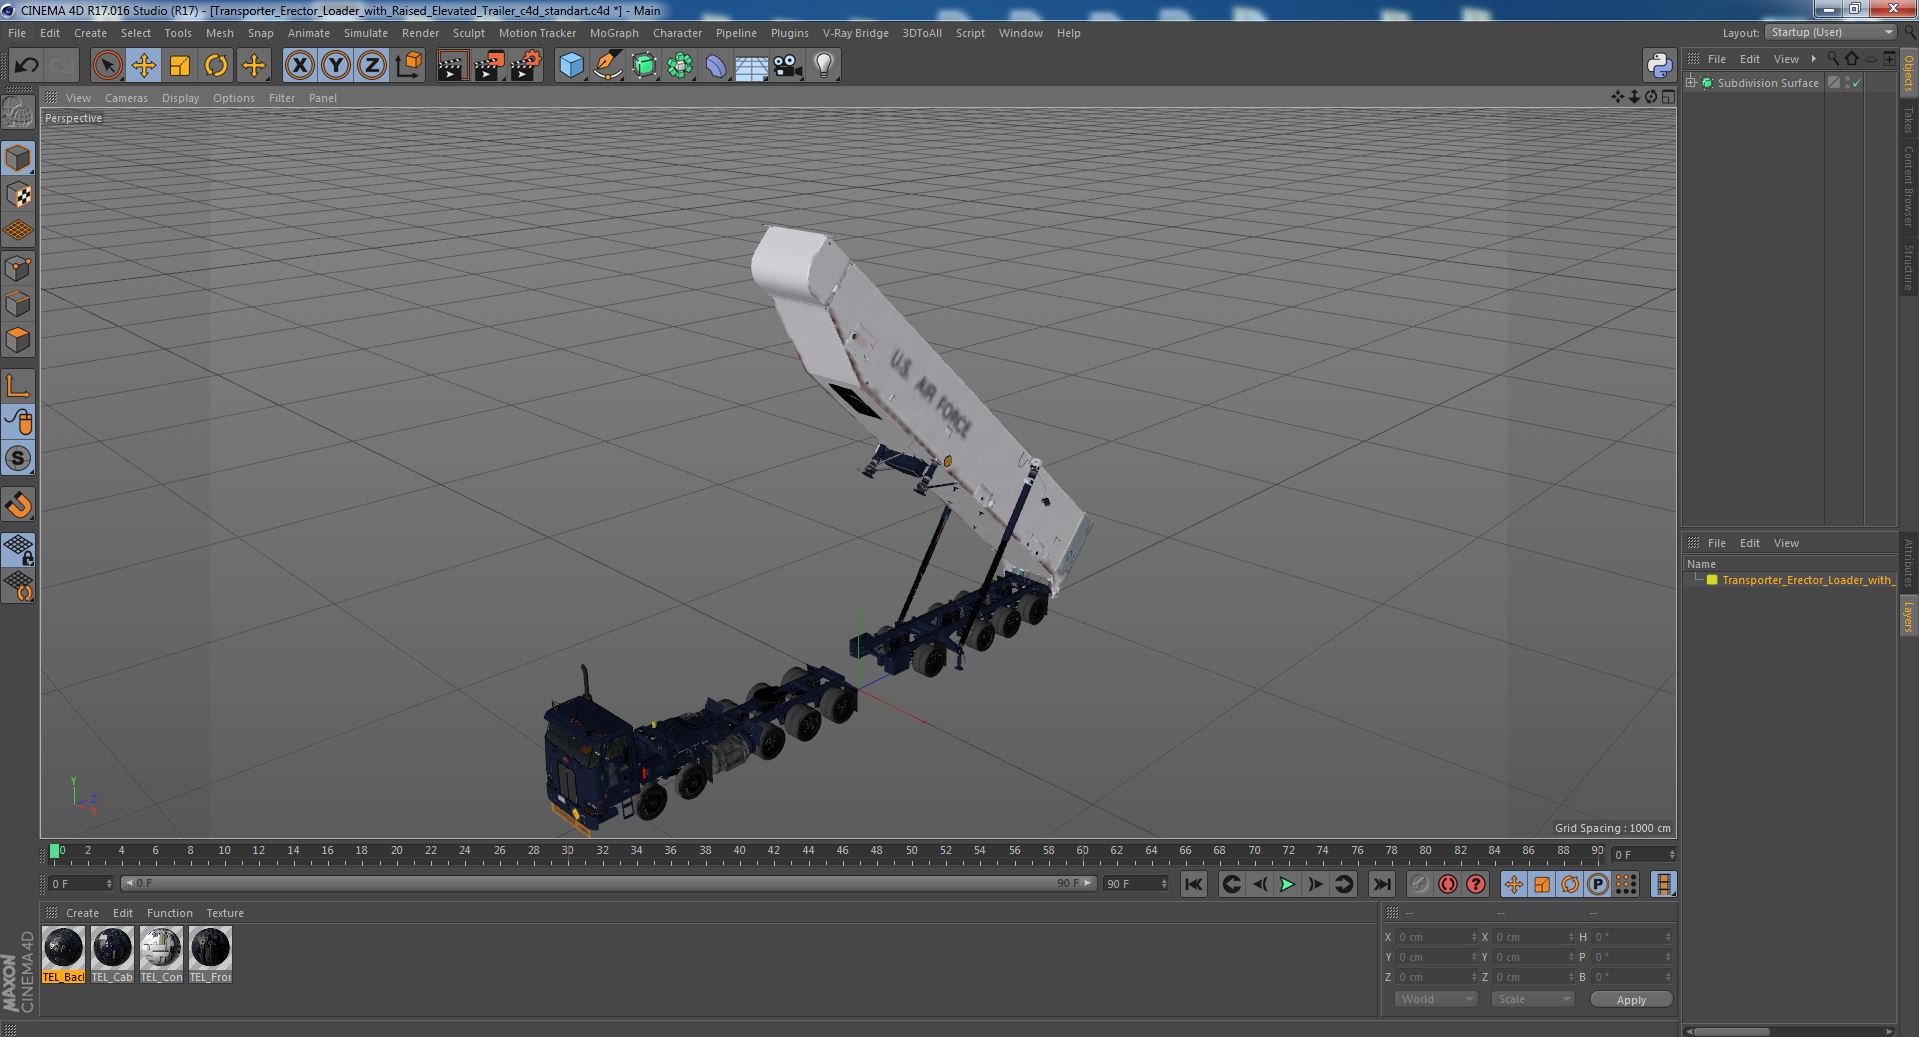Open the Layout Startup dropdown
The height and width of the screenshot is (1037, 1919).
coord(1831,32)
